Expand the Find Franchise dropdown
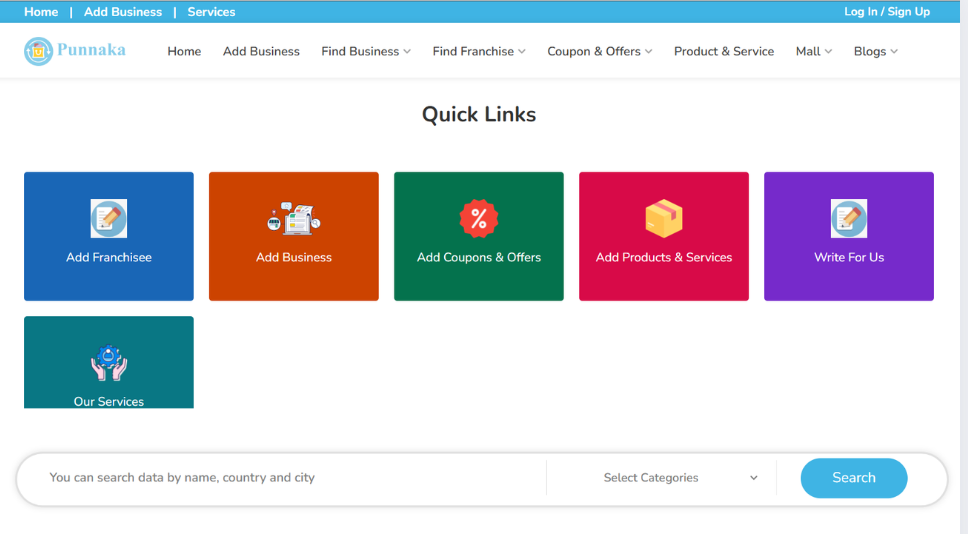The height and width of the screenshot is (534, 968). [x=479, y=51]
